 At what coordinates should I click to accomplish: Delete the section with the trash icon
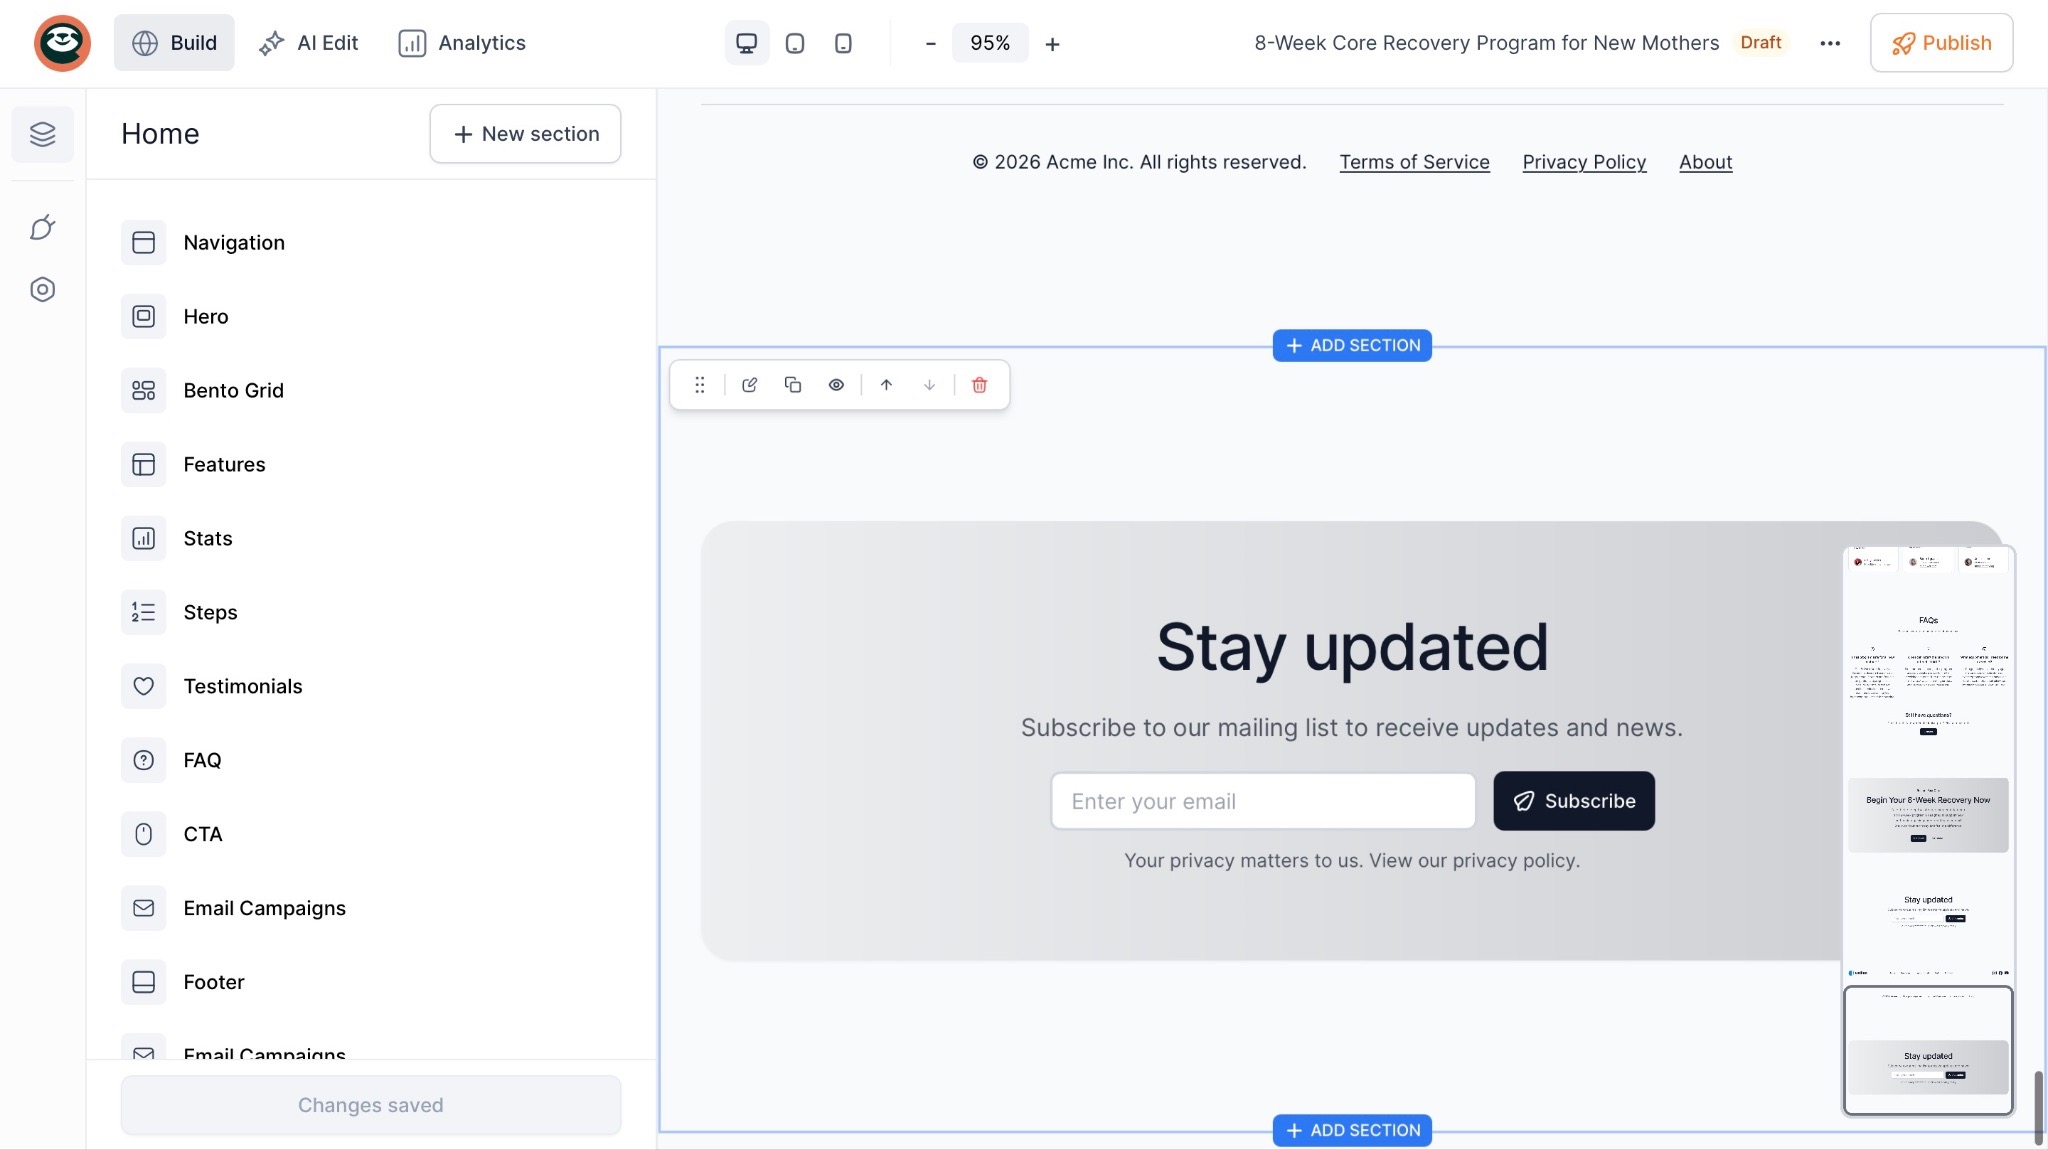[x=979, y=385]
